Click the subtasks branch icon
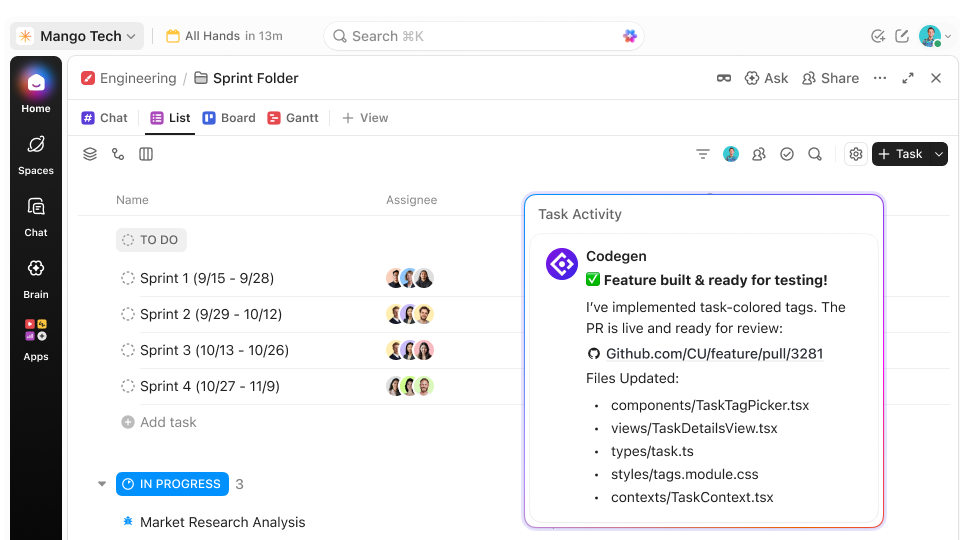 click(118, 154)
